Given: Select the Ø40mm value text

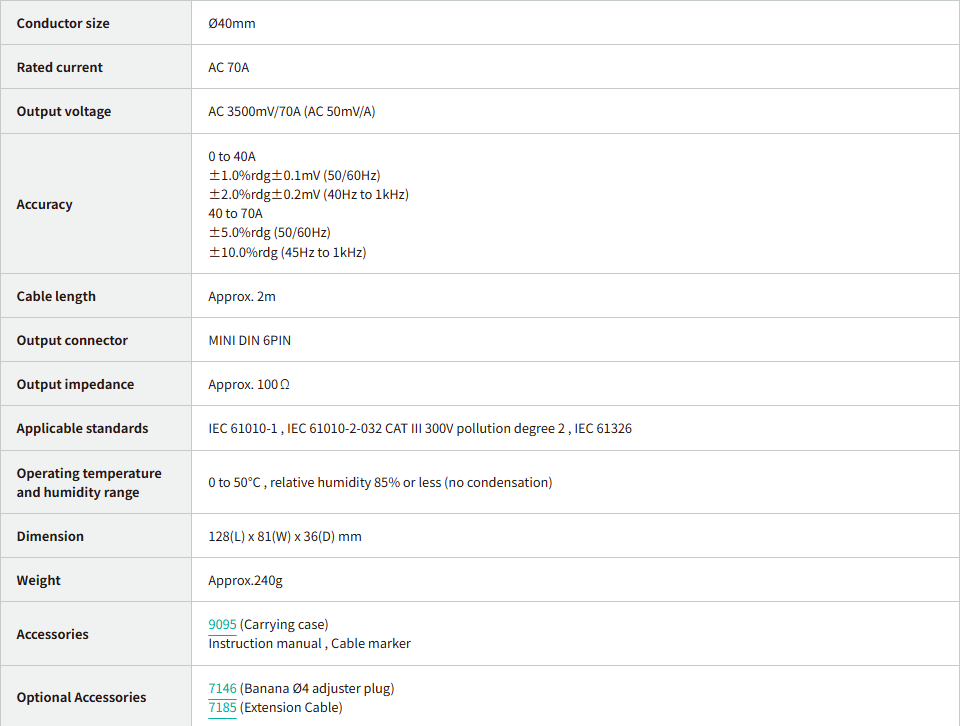Looking at the screenshot, I should pyautogui.click(x=232, y=23).
